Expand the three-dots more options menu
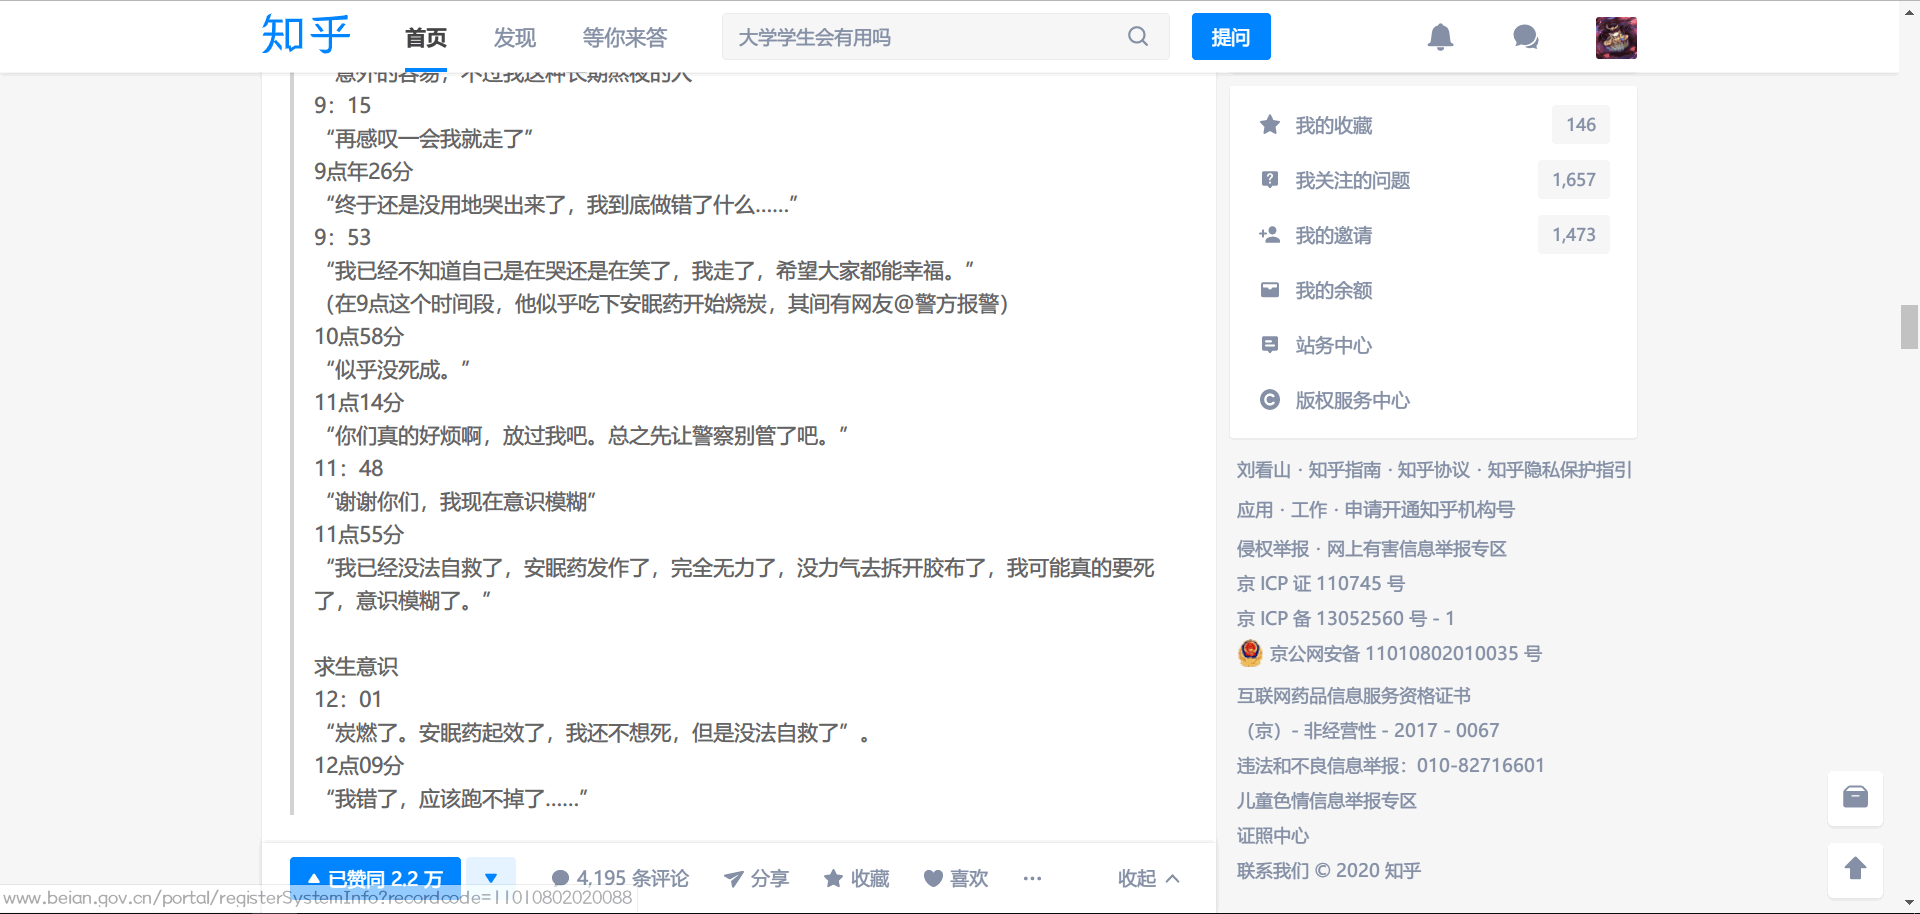 [x=1032, y=878]
